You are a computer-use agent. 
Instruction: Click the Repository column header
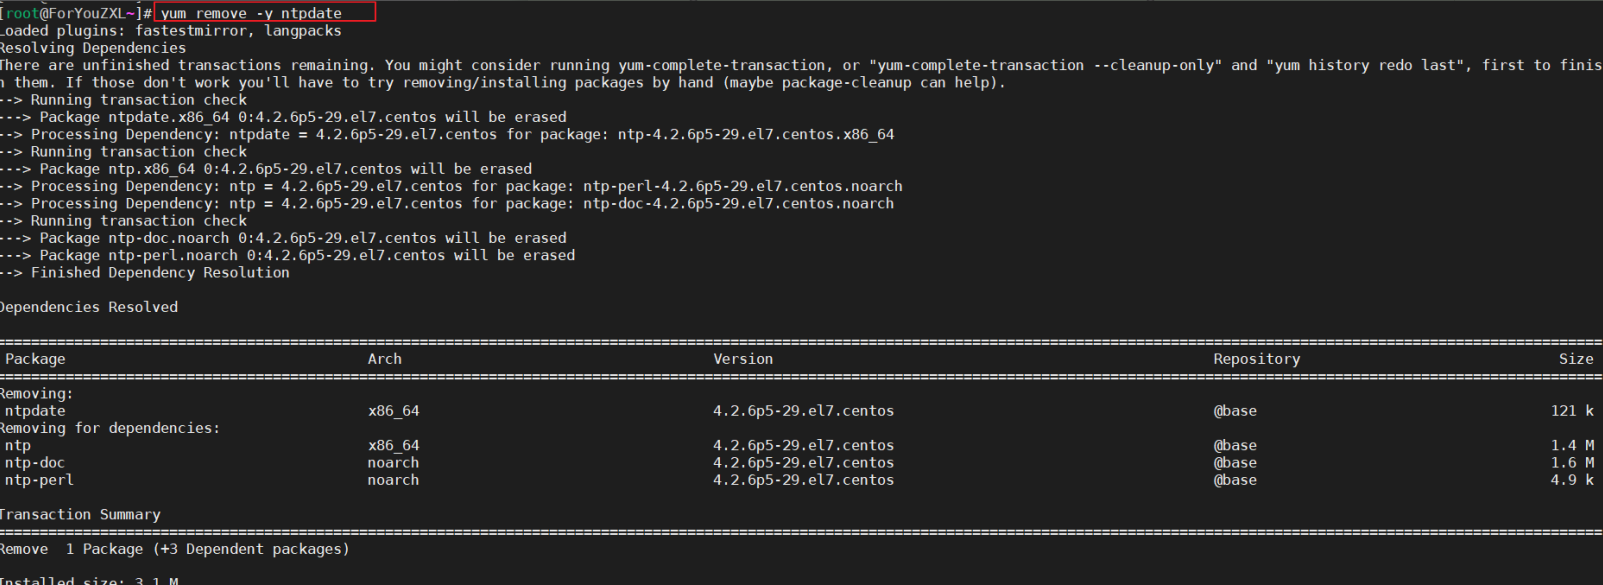tap(1257, 359)
